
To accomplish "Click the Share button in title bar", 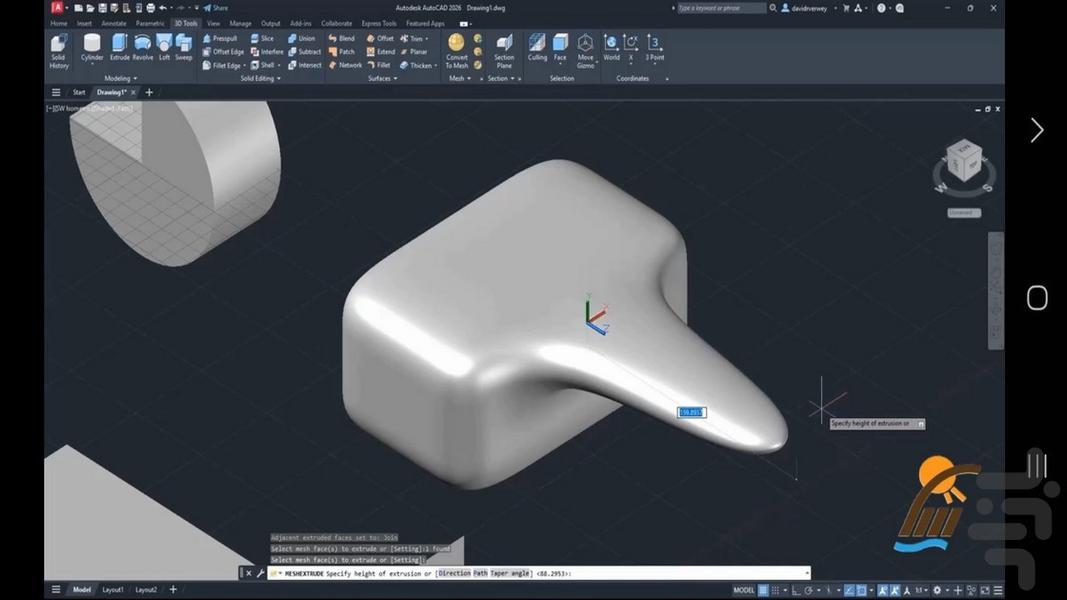I will pos(215,8).
